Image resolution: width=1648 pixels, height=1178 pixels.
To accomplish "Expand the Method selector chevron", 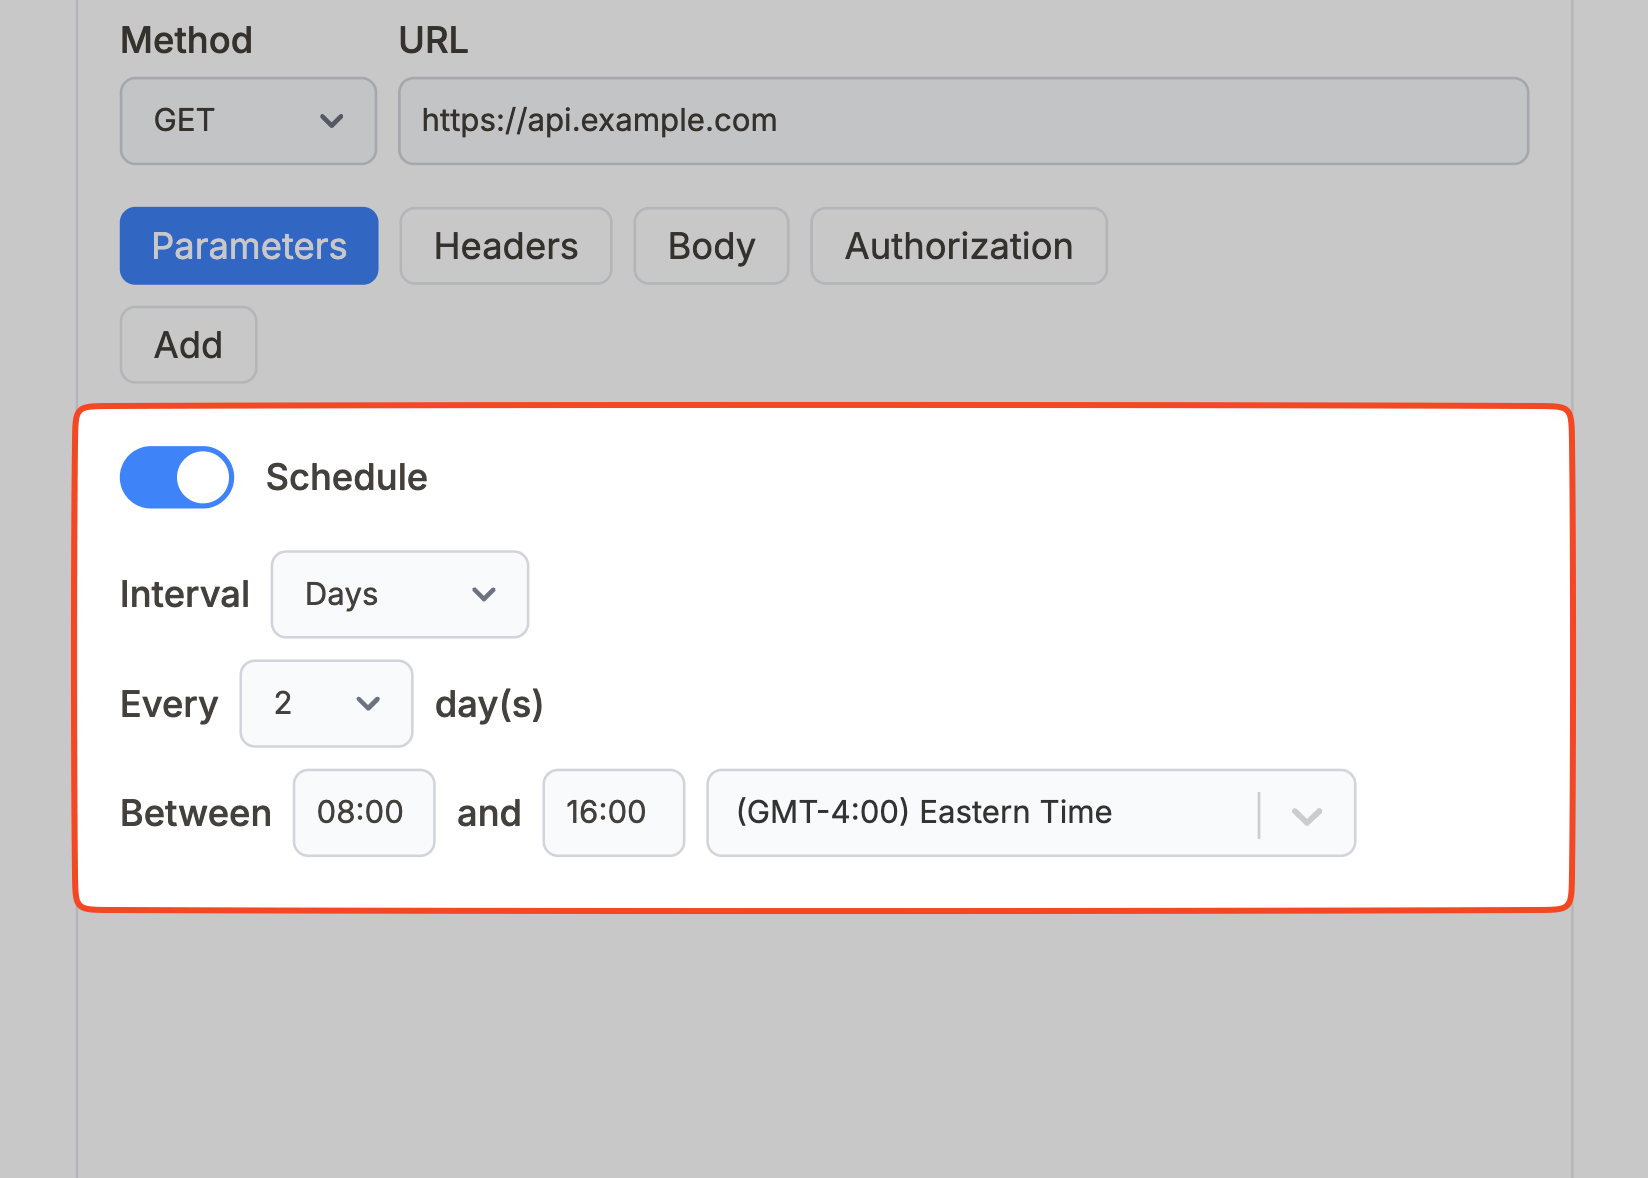I will pos(332,121).
